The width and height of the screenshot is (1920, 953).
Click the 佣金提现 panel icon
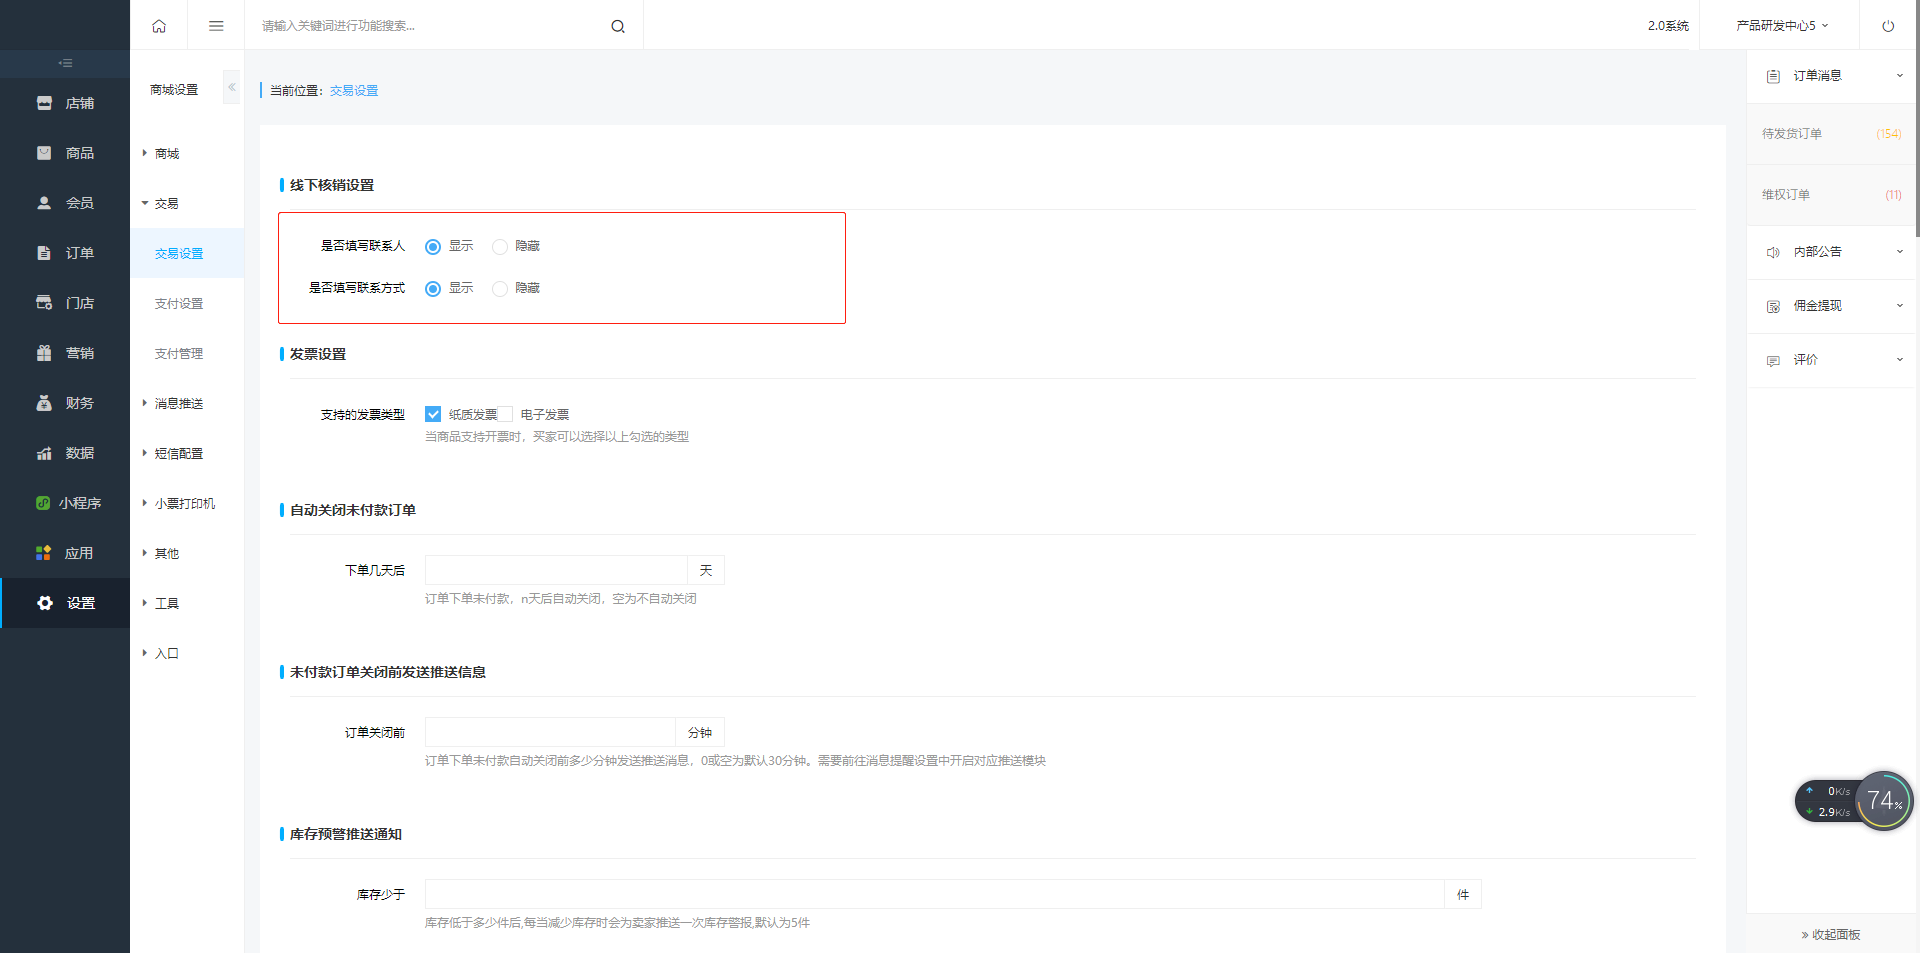pyautogui.click(x=1773, y=306)
